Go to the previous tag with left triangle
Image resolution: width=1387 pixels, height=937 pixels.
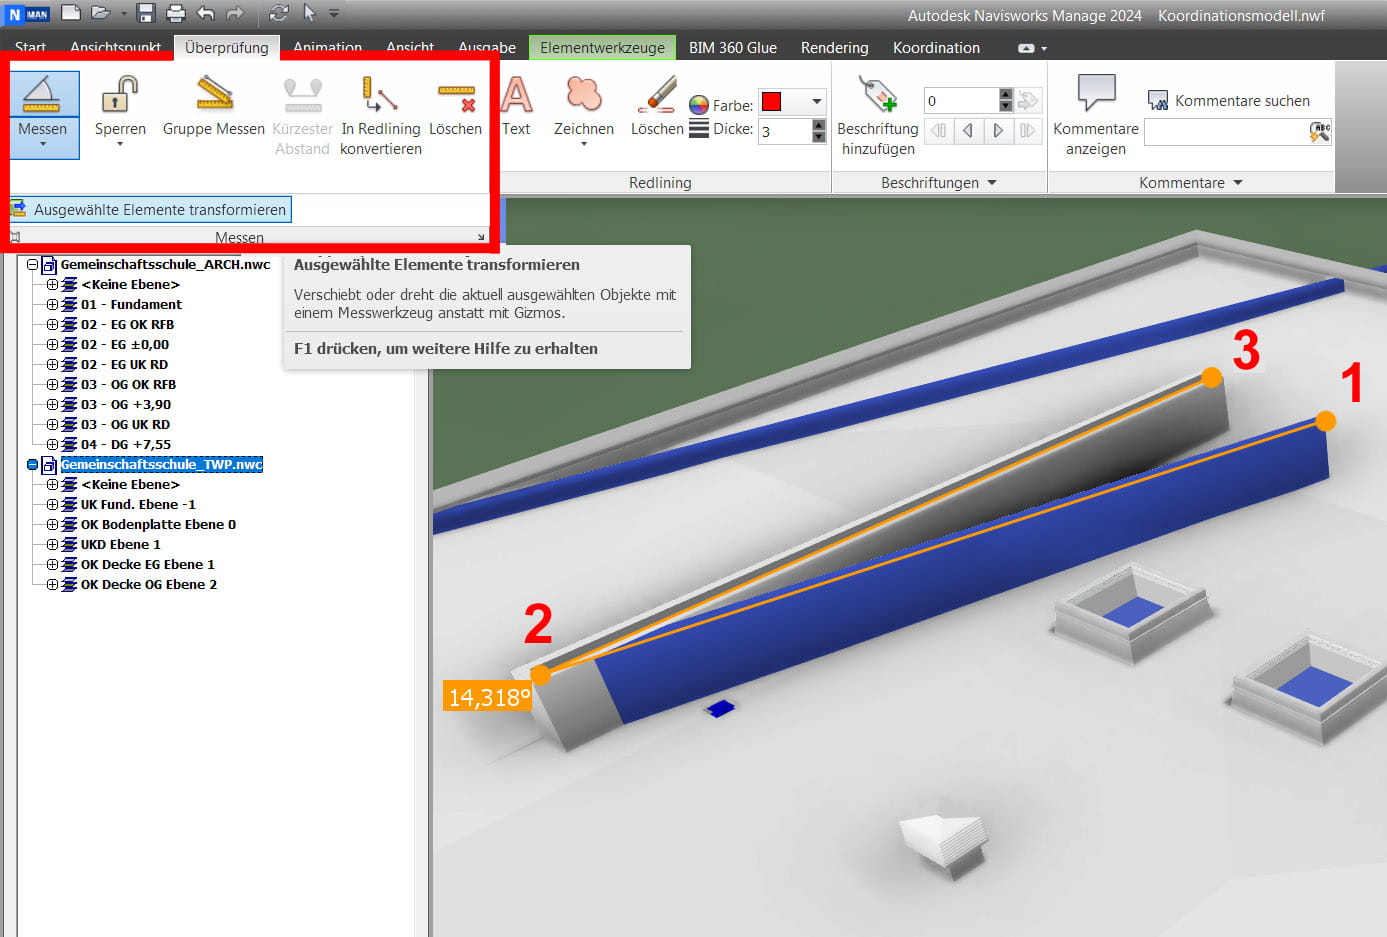coord(967,131)
